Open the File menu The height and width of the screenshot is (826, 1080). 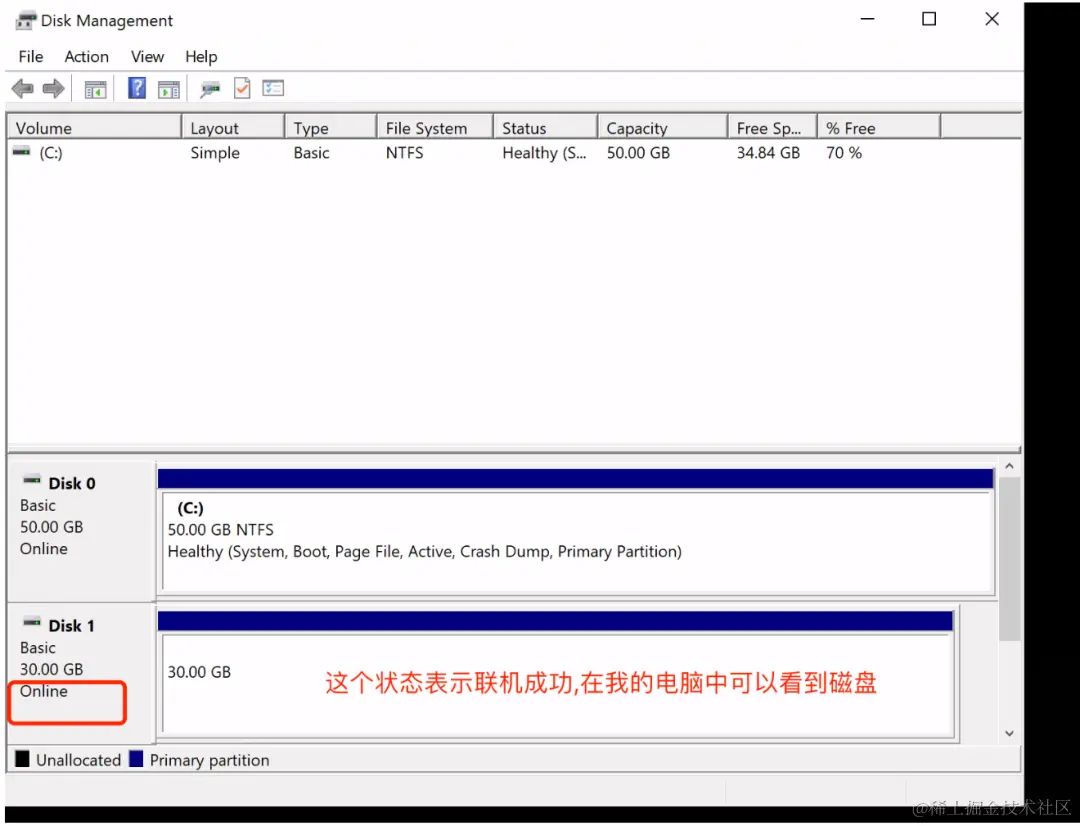[x=31, y=56]
